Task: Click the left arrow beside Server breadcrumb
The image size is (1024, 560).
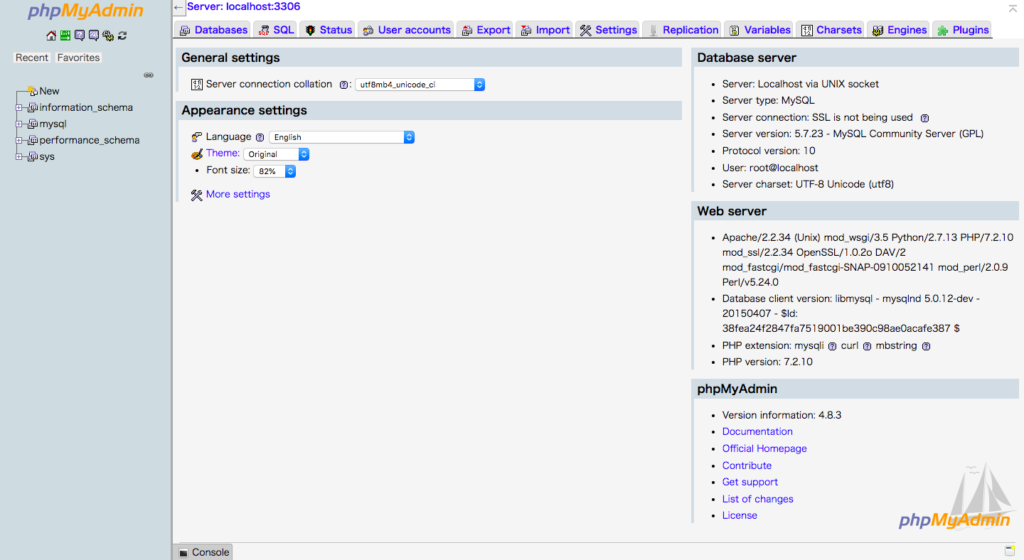Action: click(179, 7)
